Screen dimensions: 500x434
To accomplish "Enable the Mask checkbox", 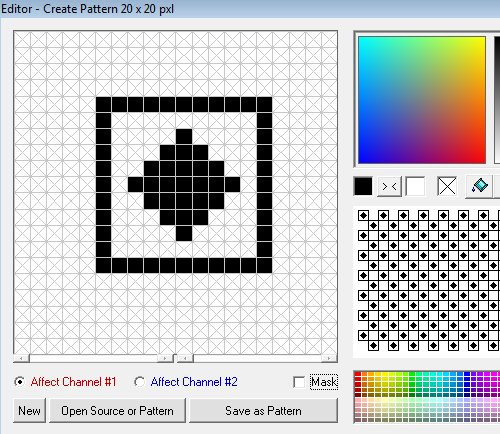I will click(x=299, y=382).
